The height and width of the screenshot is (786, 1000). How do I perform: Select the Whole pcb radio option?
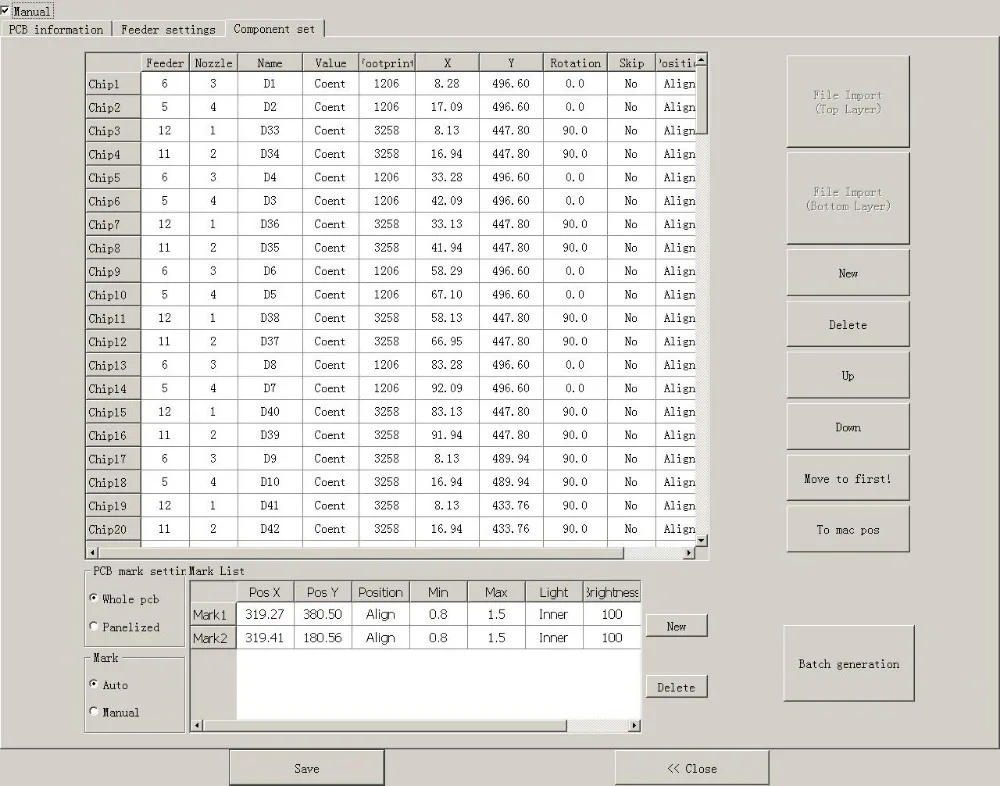(x=94, y=598)
